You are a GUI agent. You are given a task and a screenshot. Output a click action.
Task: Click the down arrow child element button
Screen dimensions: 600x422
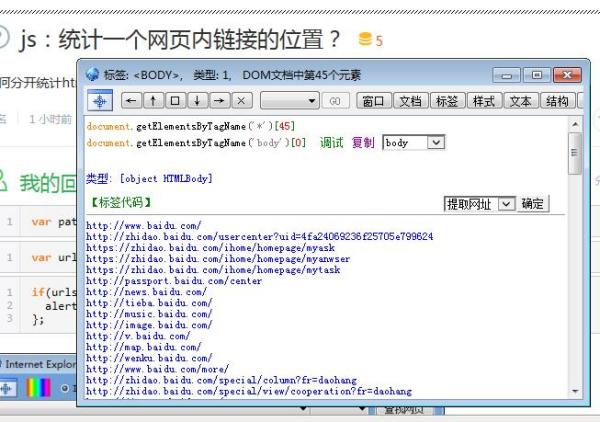point(197,101)
